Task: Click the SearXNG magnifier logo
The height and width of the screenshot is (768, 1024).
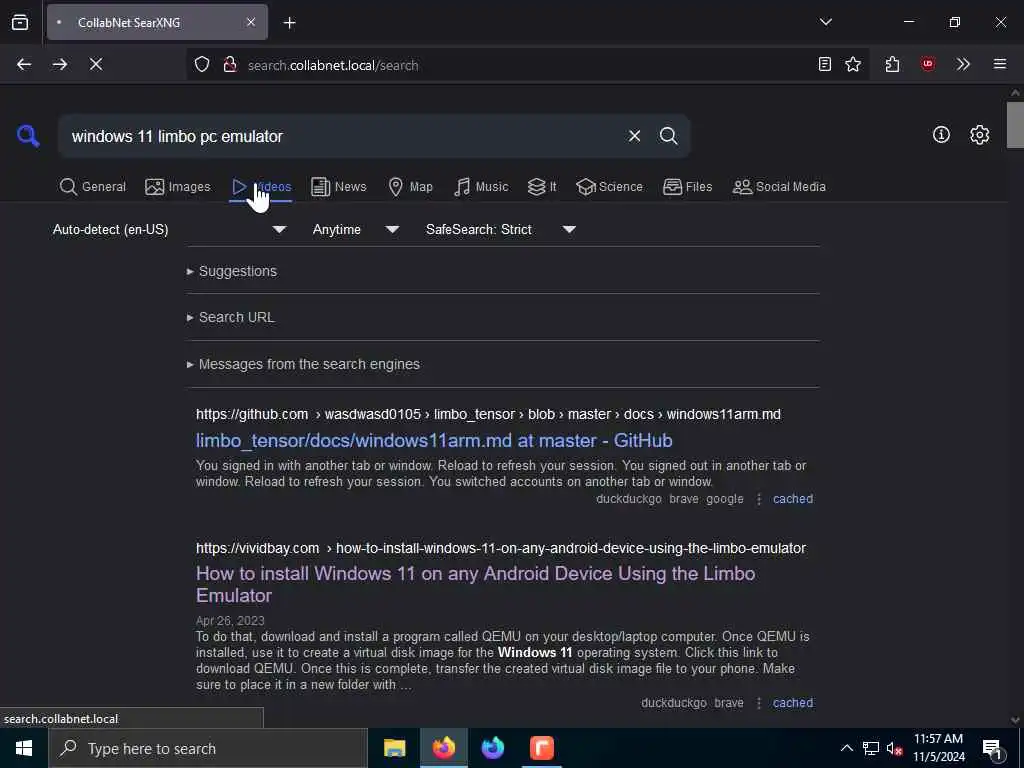Action: (x=28, y=136)
